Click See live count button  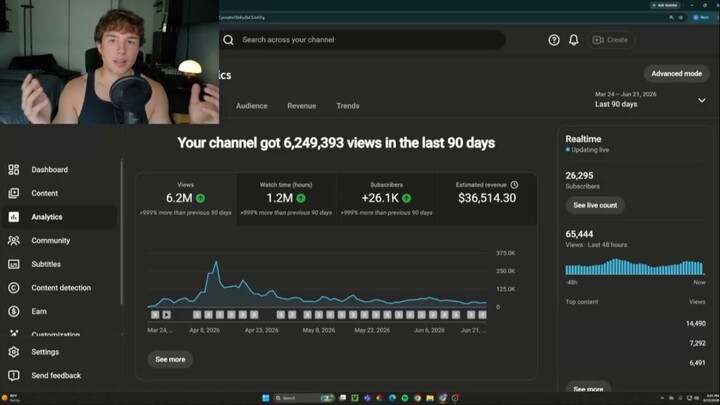595,205
